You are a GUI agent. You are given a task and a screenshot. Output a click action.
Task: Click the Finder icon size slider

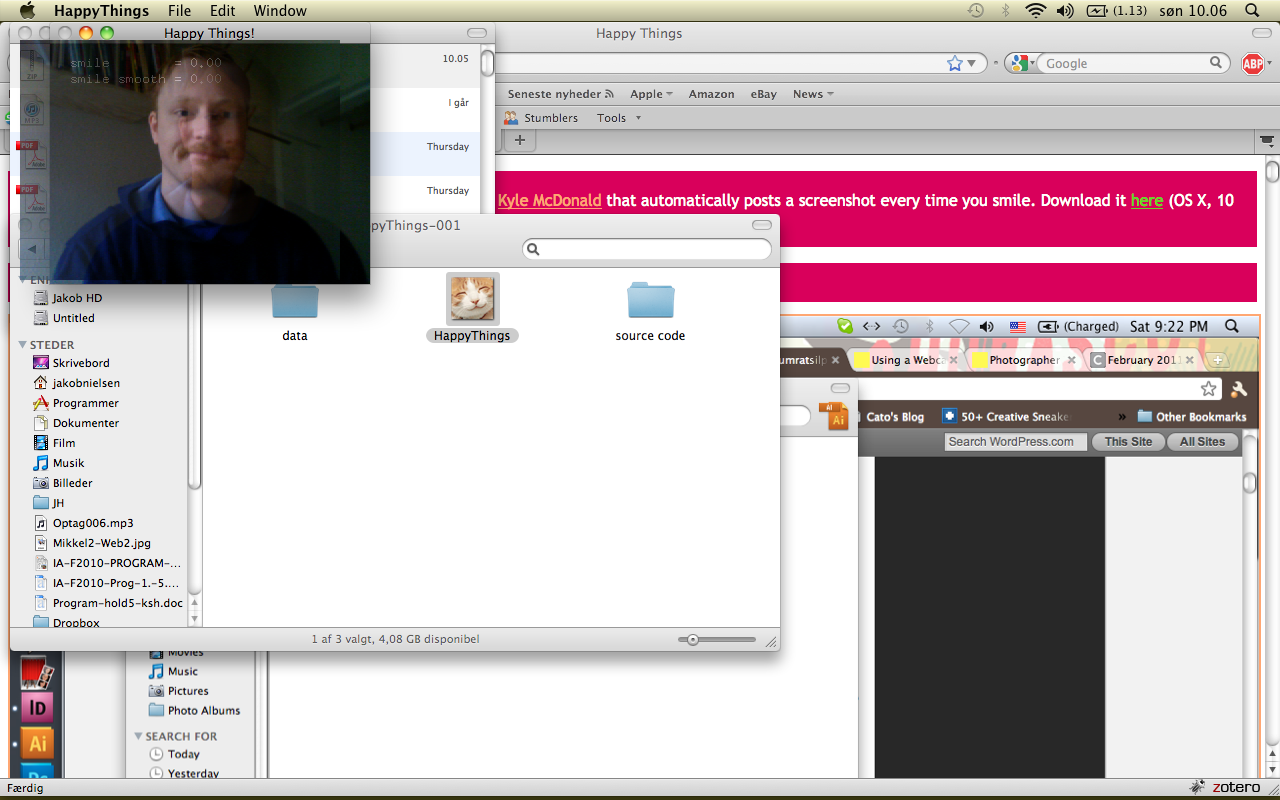(692, 640)
